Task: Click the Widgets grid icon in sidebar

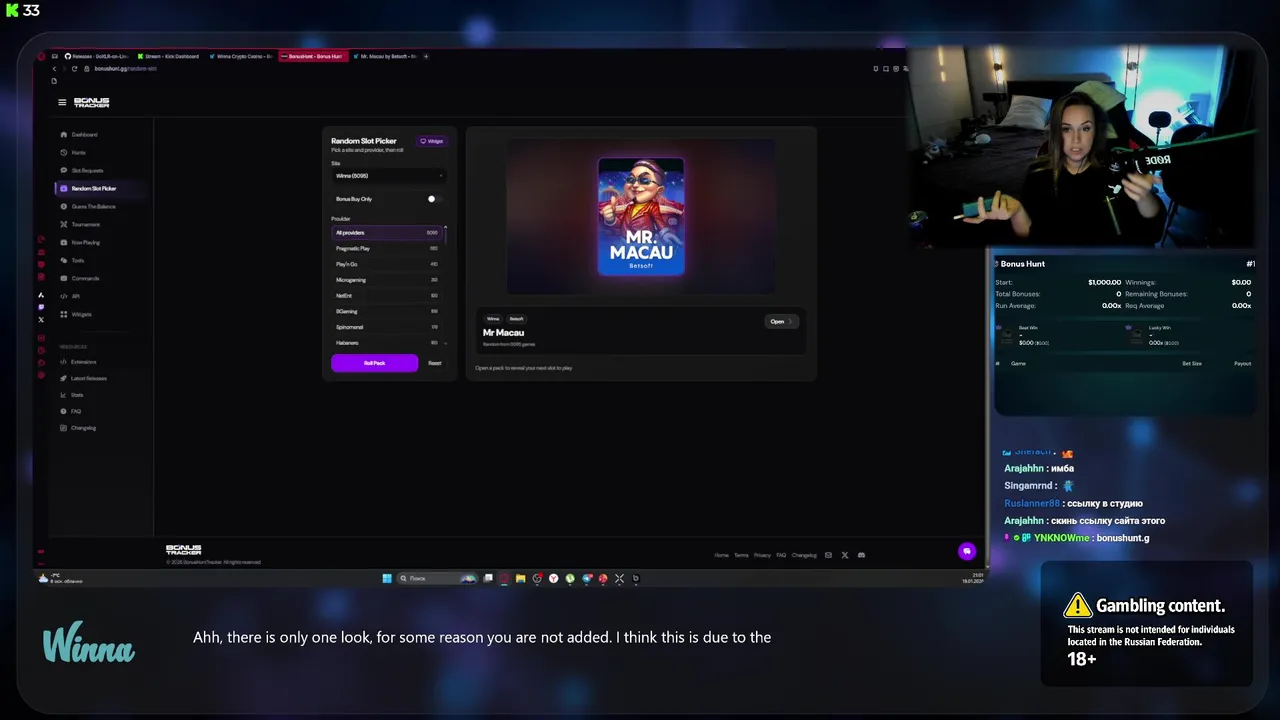Action: click(64, 314)
